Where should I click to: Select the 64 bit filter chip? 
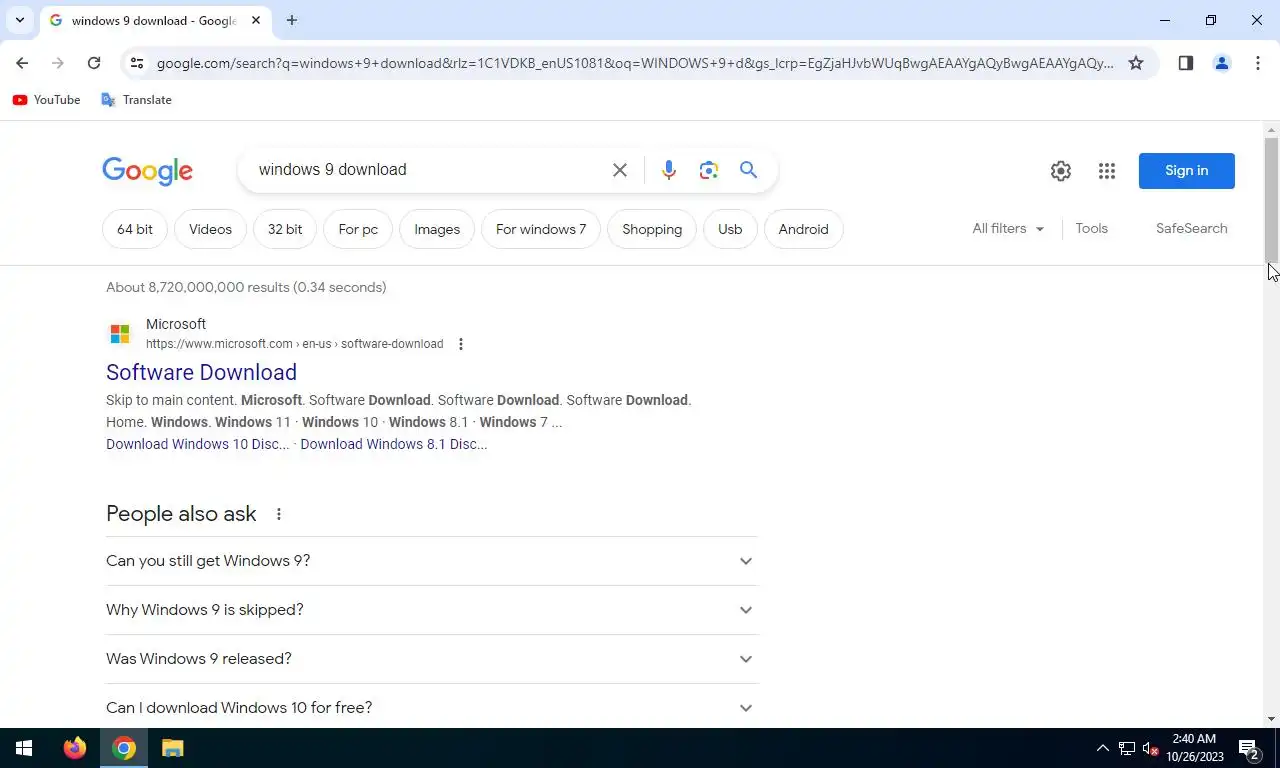(135, 229)
